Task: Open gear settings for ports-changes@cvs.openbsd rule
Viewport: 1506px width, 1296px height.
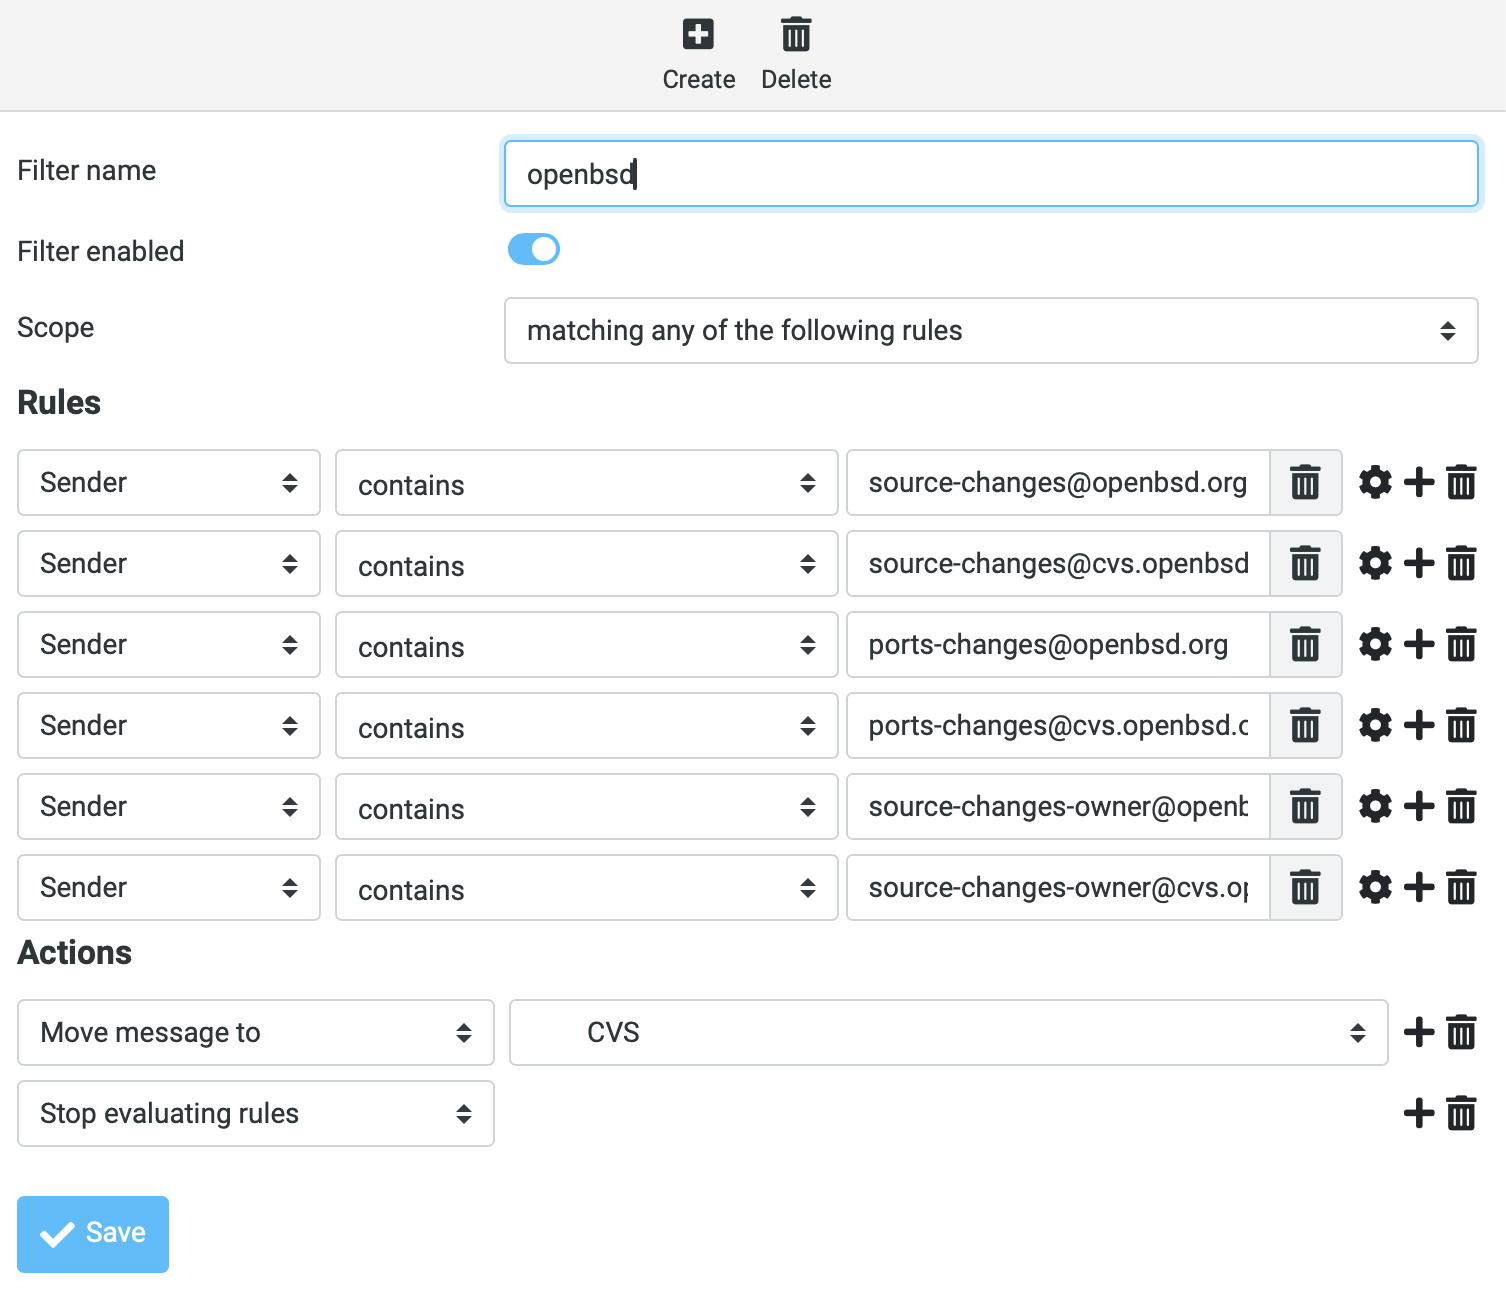Action: [x=1375, y=725]
